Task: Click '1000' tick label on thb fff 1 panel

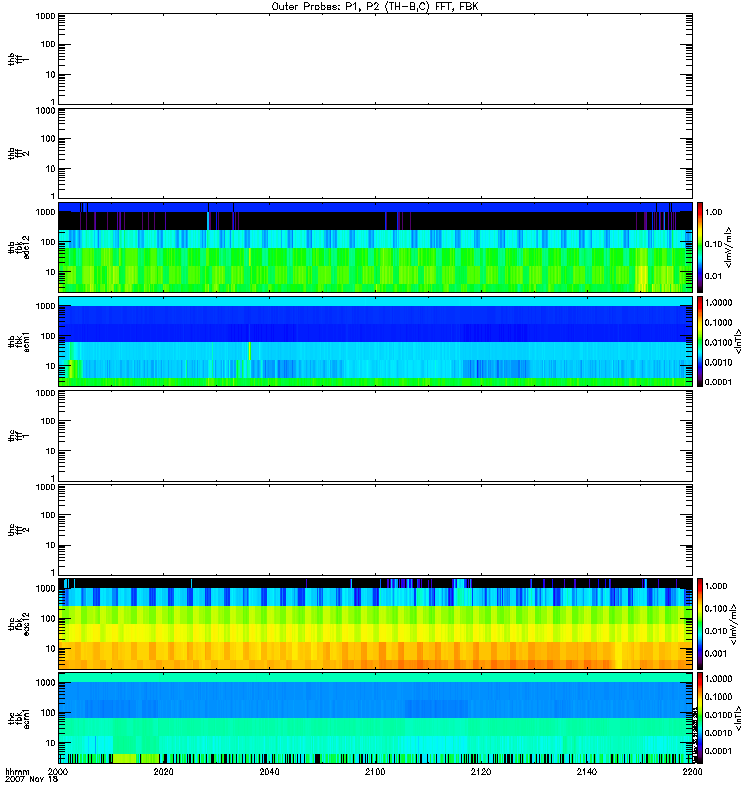Action: coord(45,16)
